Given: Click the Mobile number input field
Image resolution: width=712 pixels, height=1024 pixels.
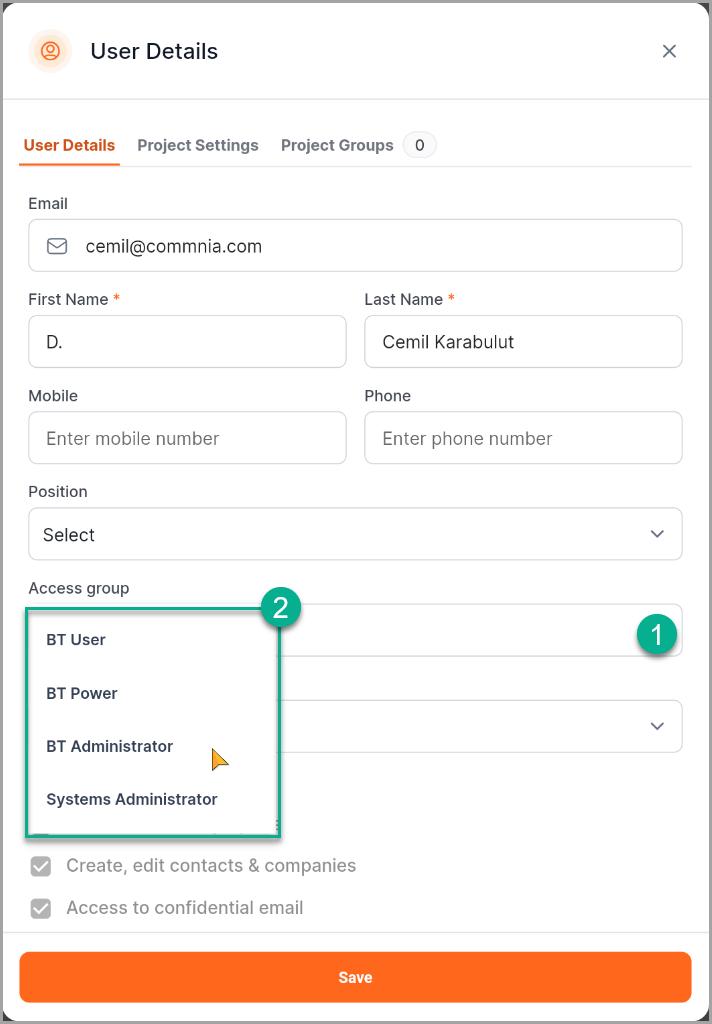Looking at the screenshot, I should 187,438.
